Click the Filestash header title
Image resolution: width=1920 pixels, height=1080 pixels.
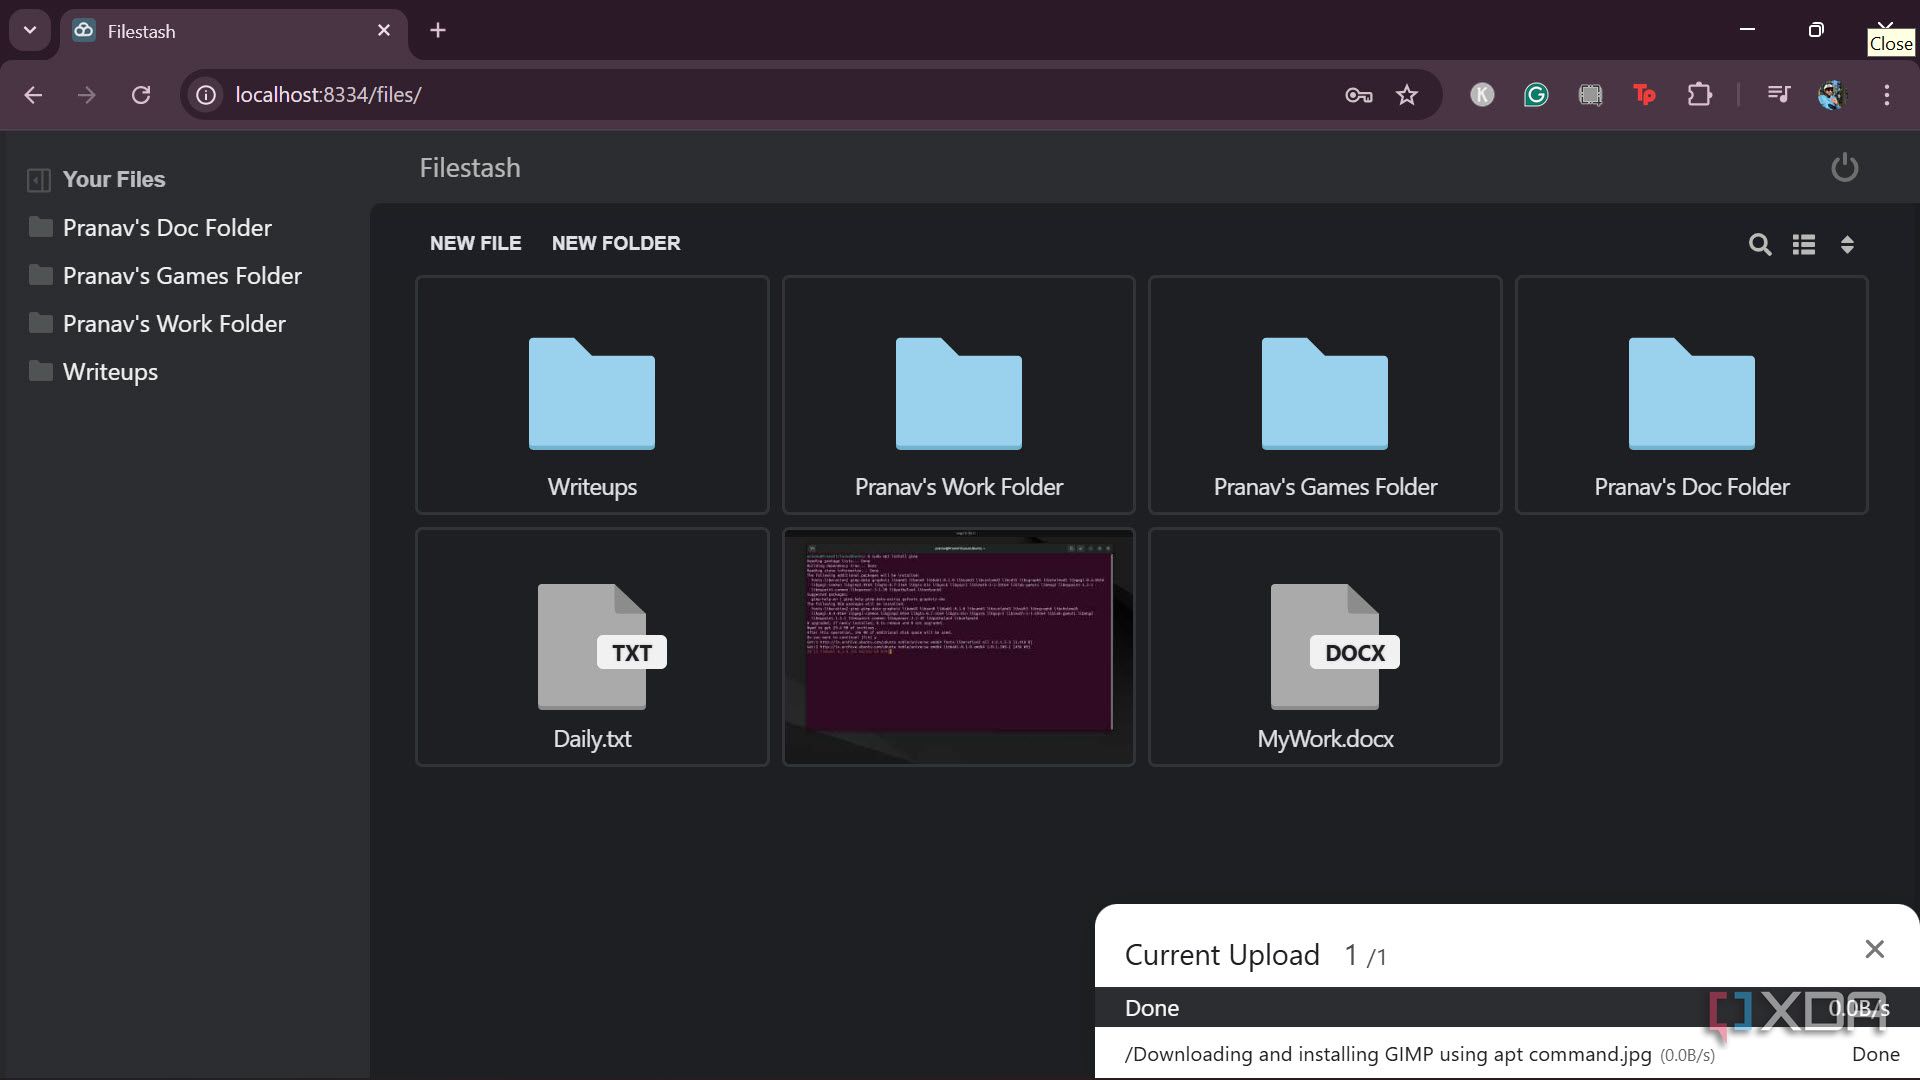(x=470, y=168)
